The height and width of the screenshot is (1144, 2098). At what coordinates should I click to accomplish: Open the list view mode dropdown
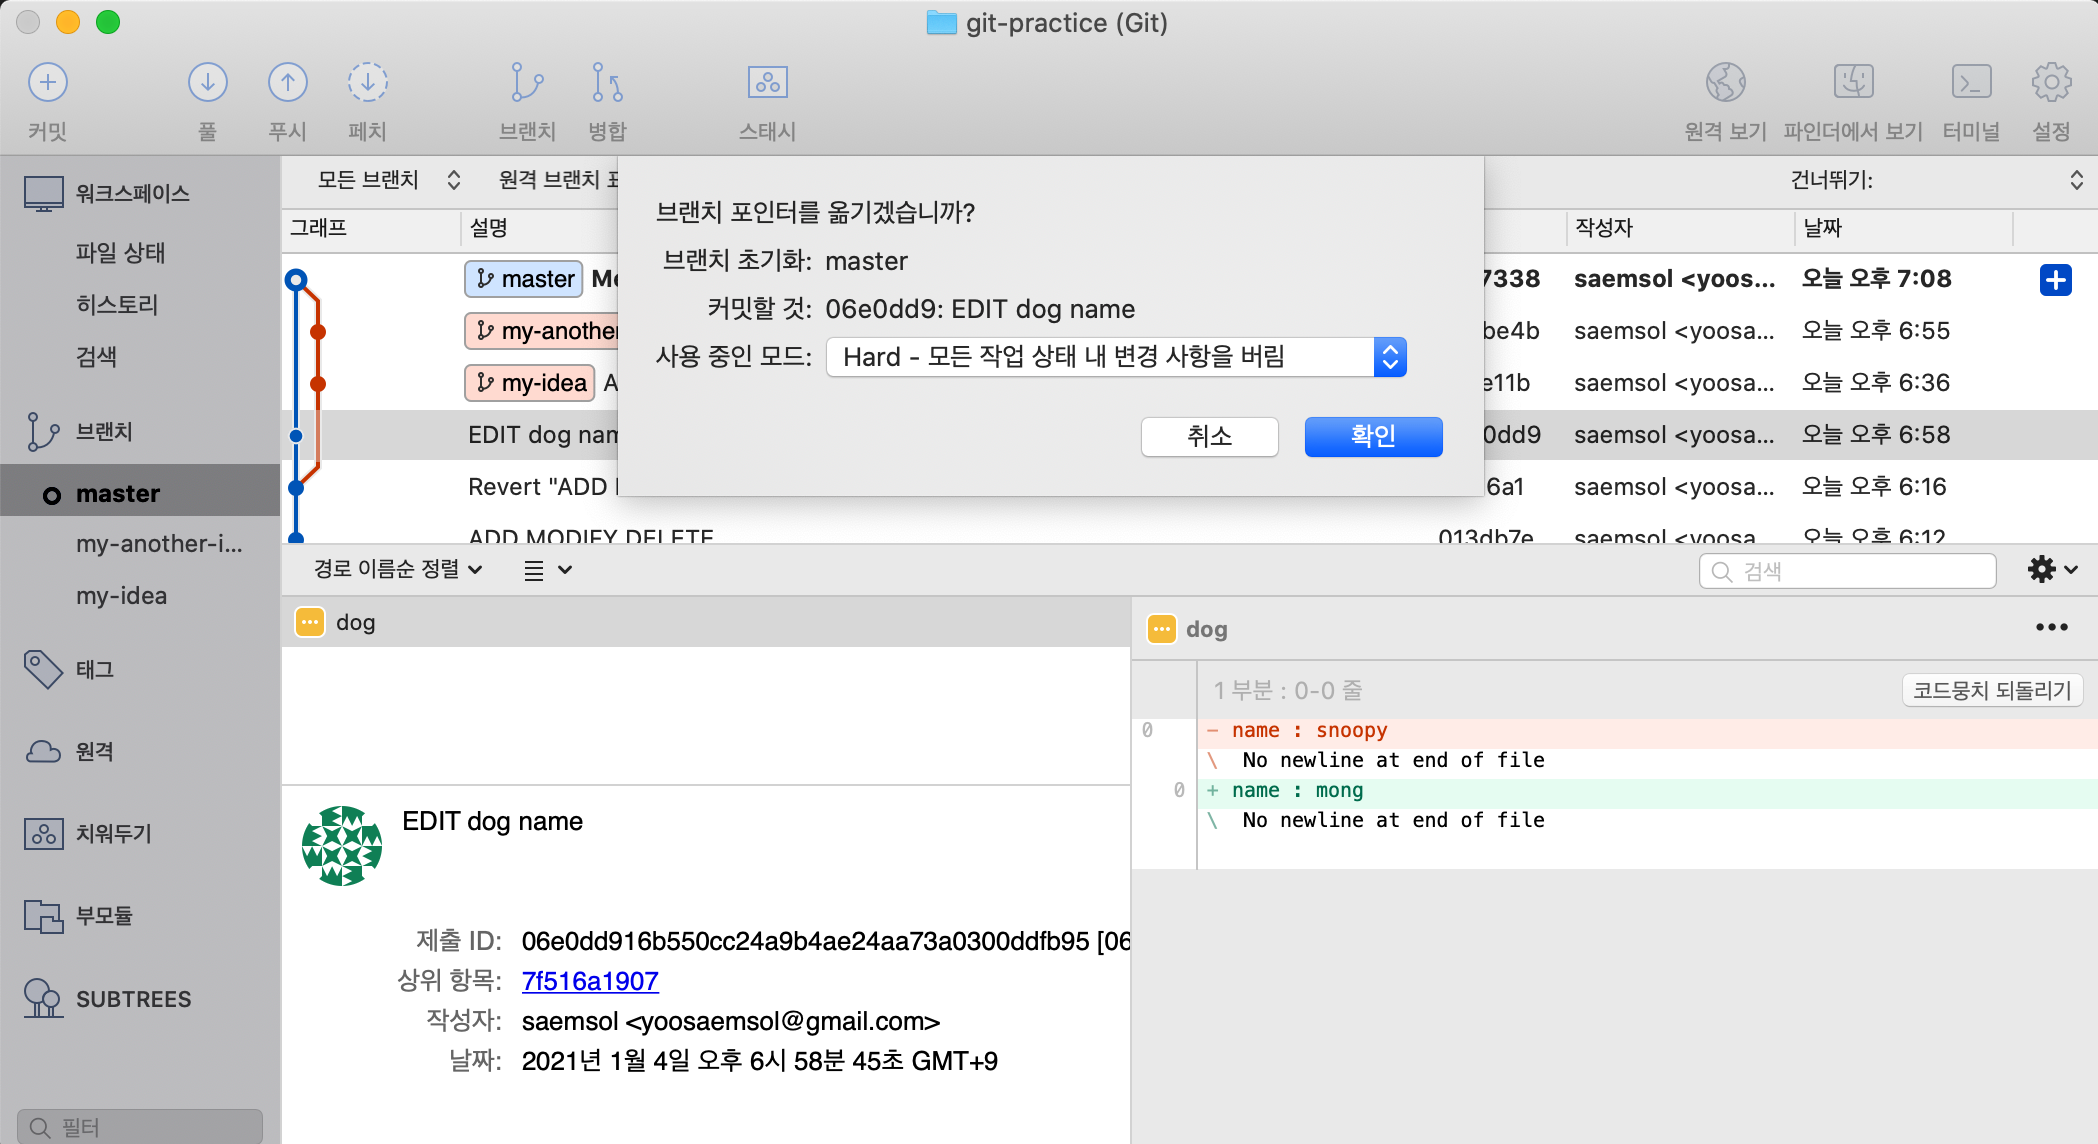pyautogui.click(x=548, y=570)
